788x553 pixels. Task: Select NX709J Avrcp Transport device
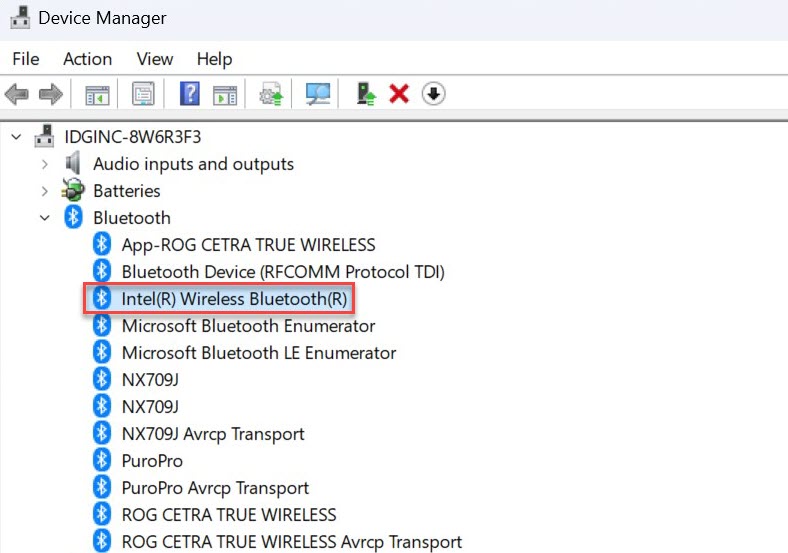click(x=213, y=434)
